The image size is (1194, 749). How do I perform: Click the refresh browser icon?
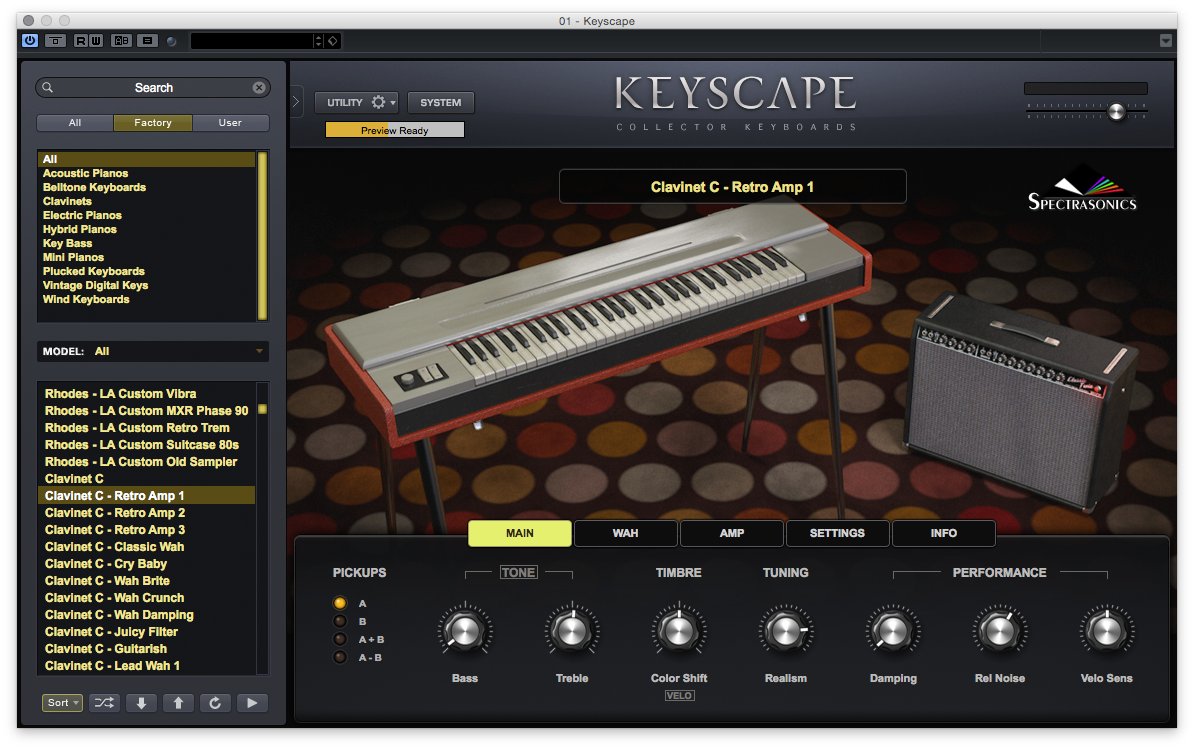point(215,703)
